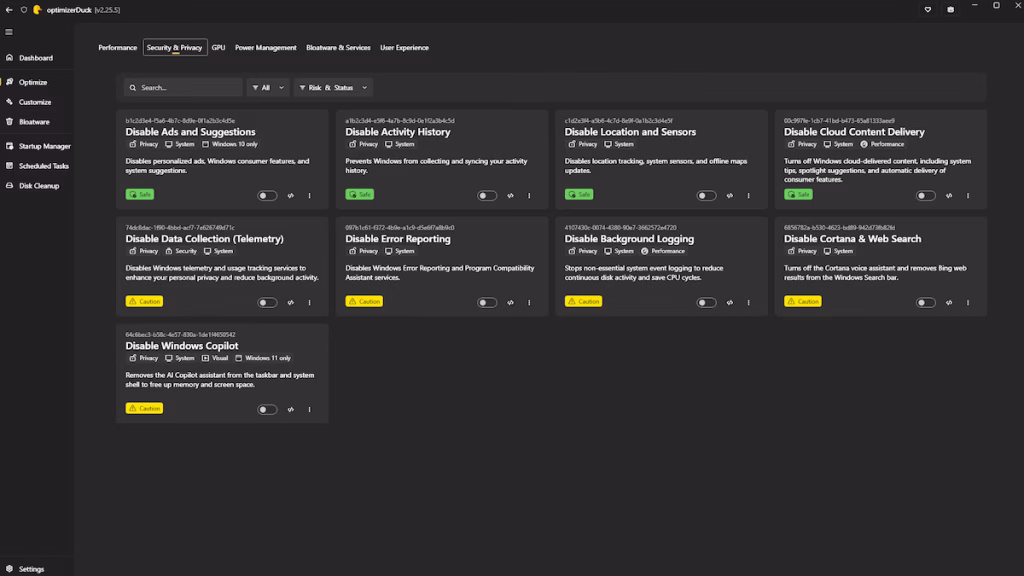Toggle Disable Data Collection (Telemetry) switch
This screenshot has width=1024, height=576.
pos(267,302)
